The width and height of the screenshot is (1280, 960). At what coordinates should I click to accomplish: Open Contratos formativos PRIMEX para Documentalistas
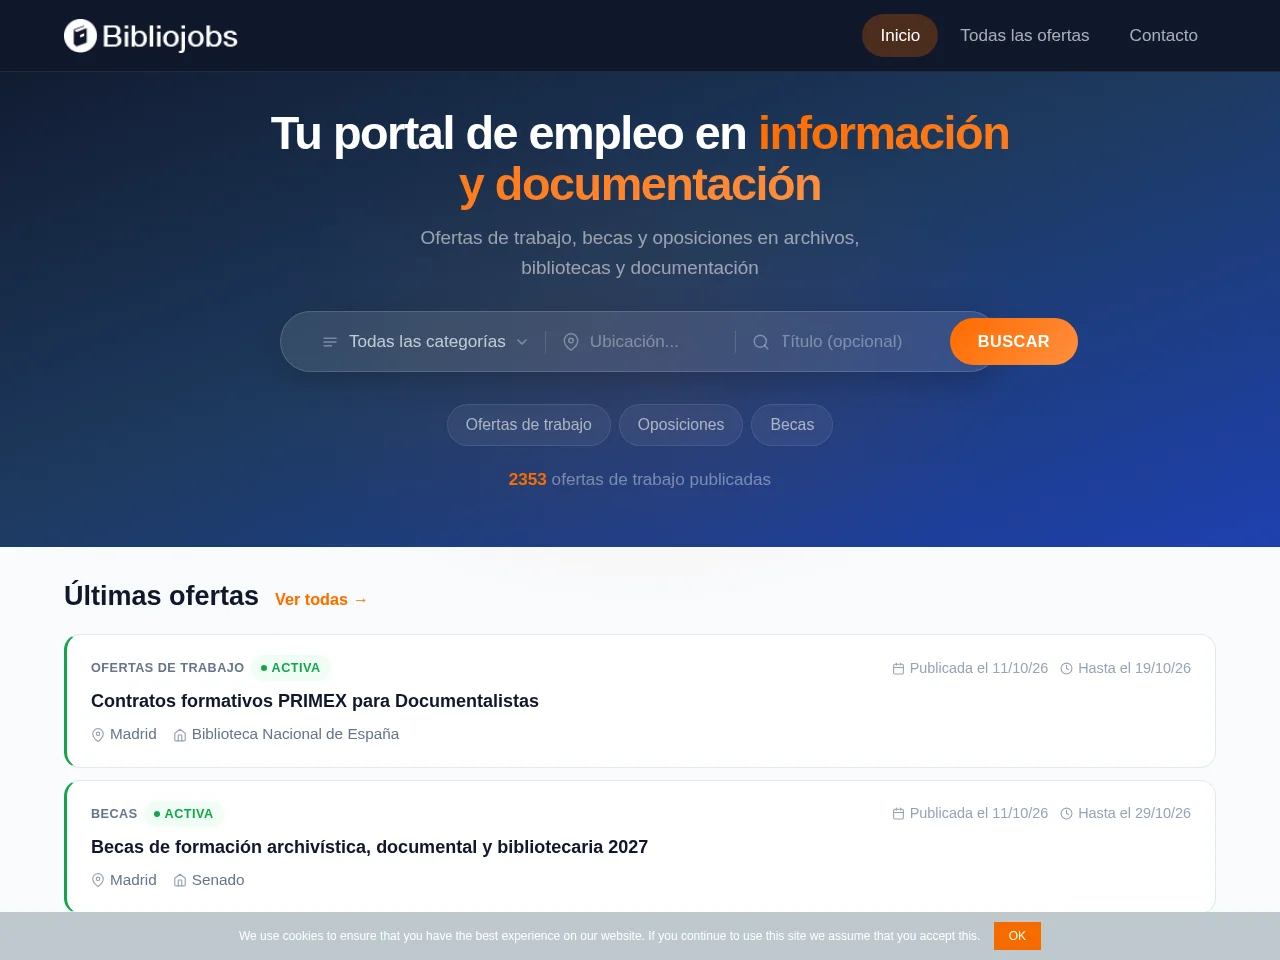(315, 701)
